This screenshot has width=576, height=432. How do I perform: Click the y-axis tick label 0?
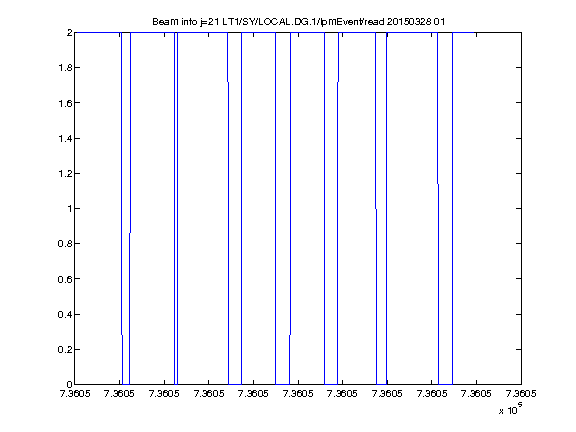[x=69, y=384]
